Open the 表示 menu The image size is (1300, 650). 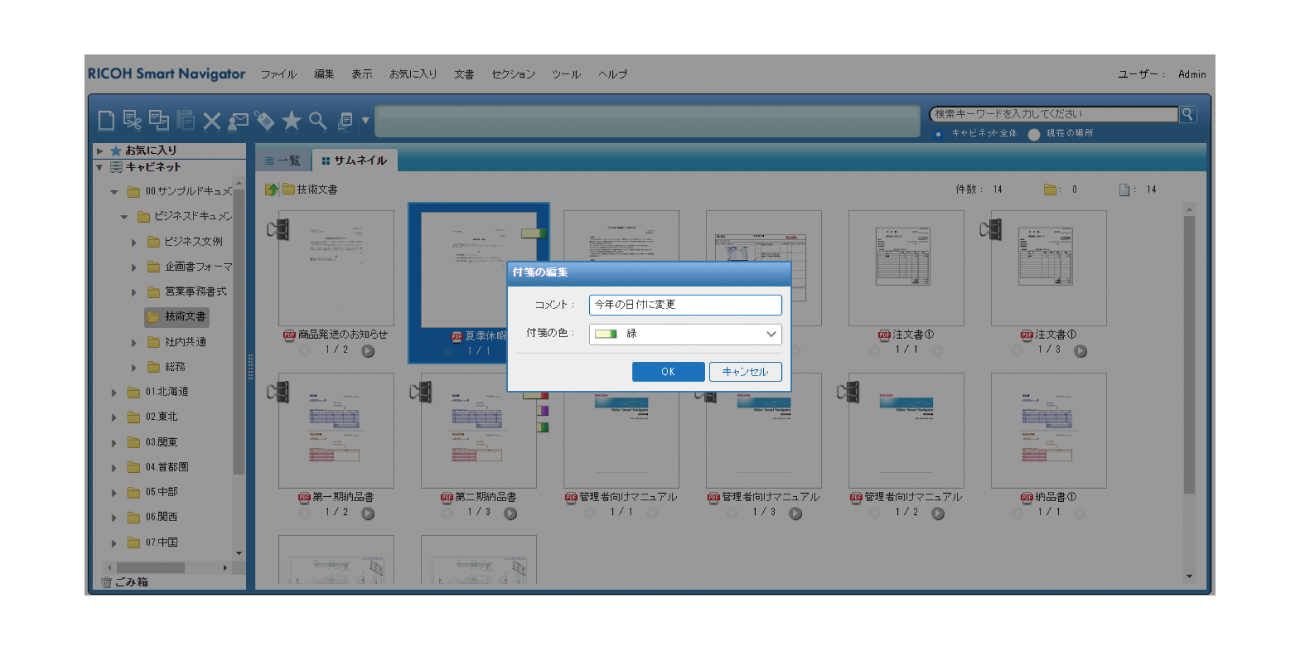(362, 74)
